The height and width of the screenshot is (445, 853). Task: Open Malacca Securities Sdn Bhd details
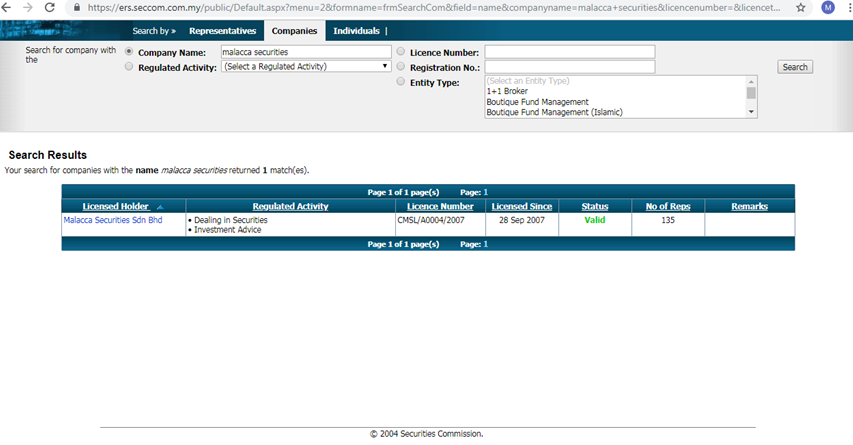click(x=113, y=220)
